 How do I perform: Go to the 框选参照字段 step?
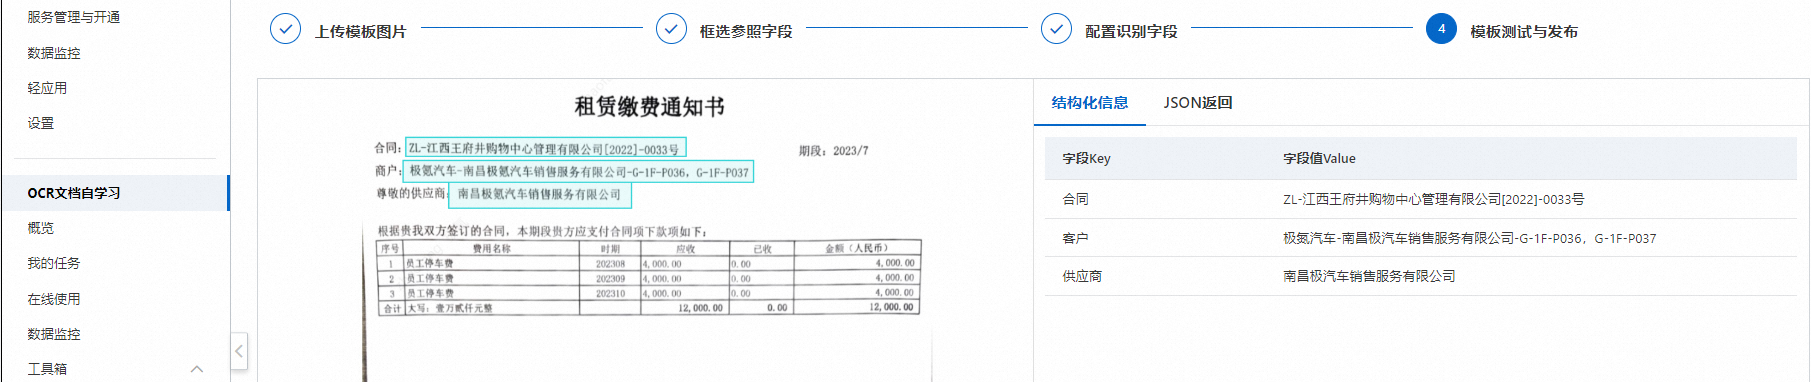(x=746, y=31)
